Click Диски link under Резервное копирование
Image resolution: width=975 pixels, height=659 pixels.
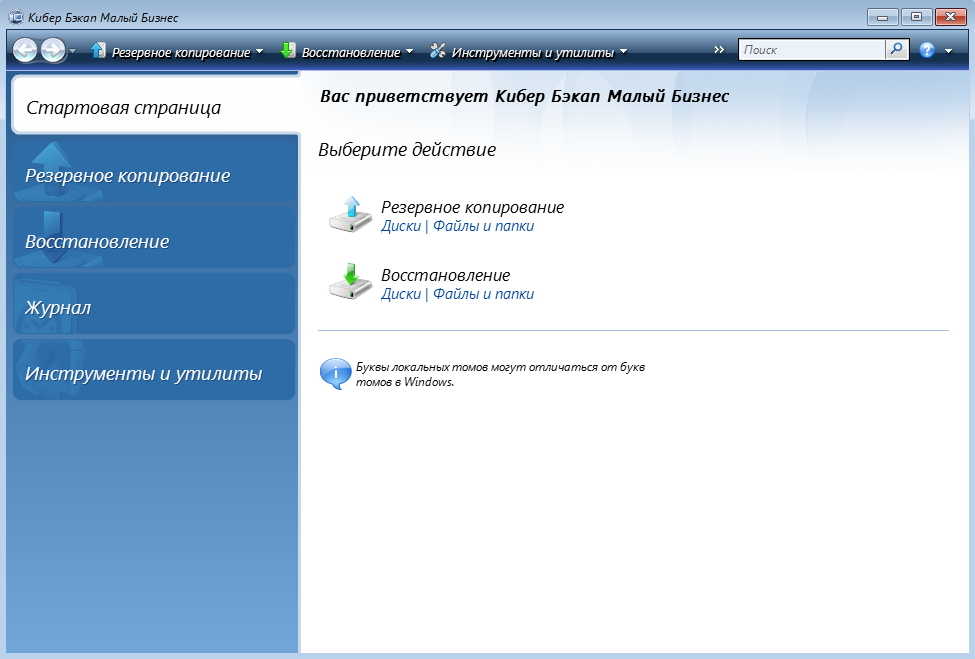pos(401,226)
